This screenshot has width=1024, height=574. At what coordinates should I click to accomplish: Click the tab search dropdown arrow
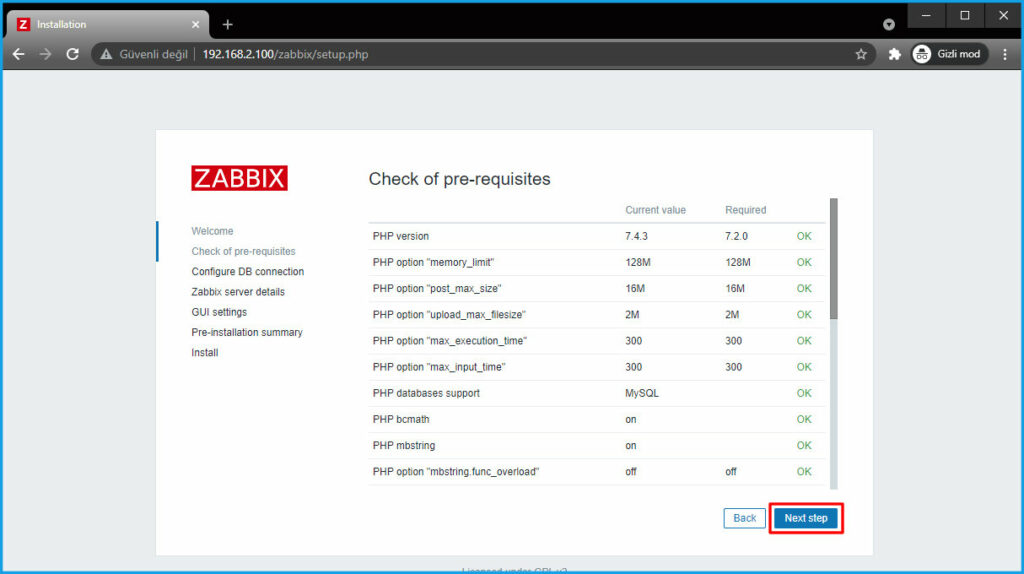[888, 25]
